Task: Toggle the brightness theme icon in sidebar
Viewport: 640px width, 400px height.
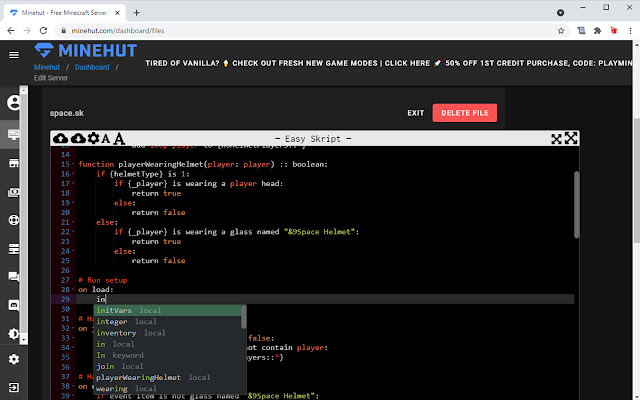Action: pos(13,333)
